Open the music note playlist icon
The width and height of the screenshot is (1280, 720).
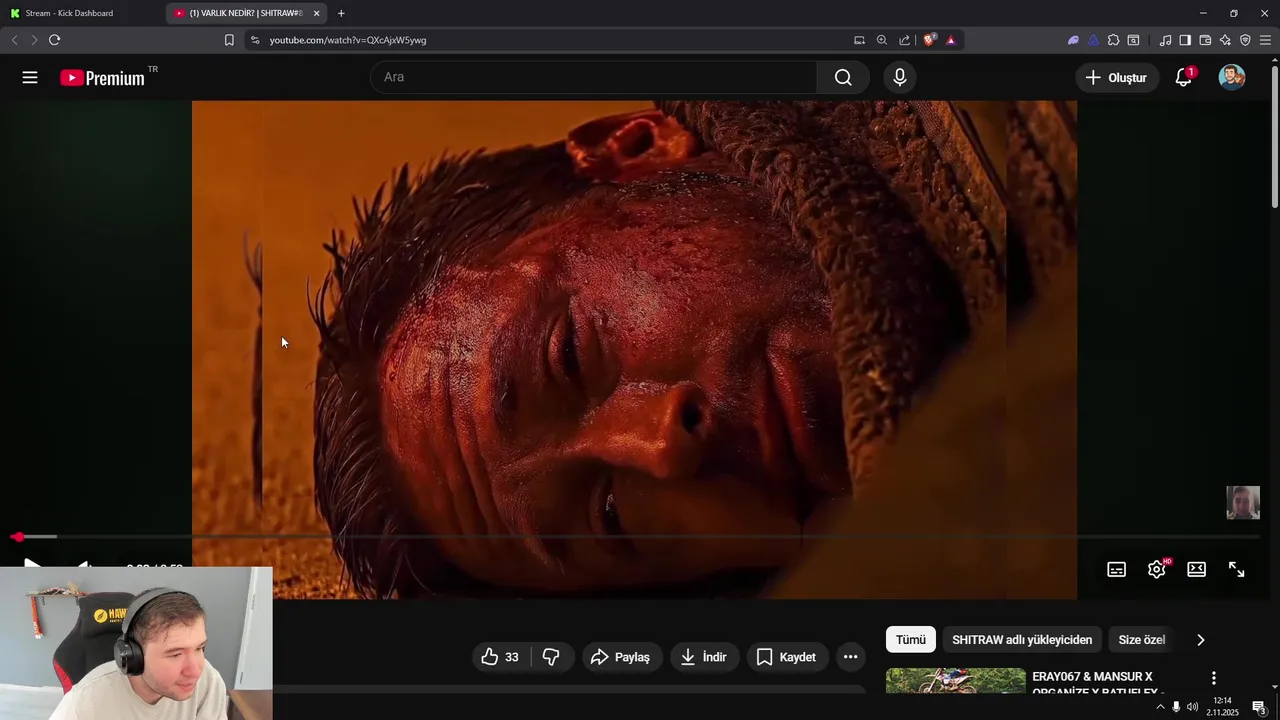pos(1165,40)
